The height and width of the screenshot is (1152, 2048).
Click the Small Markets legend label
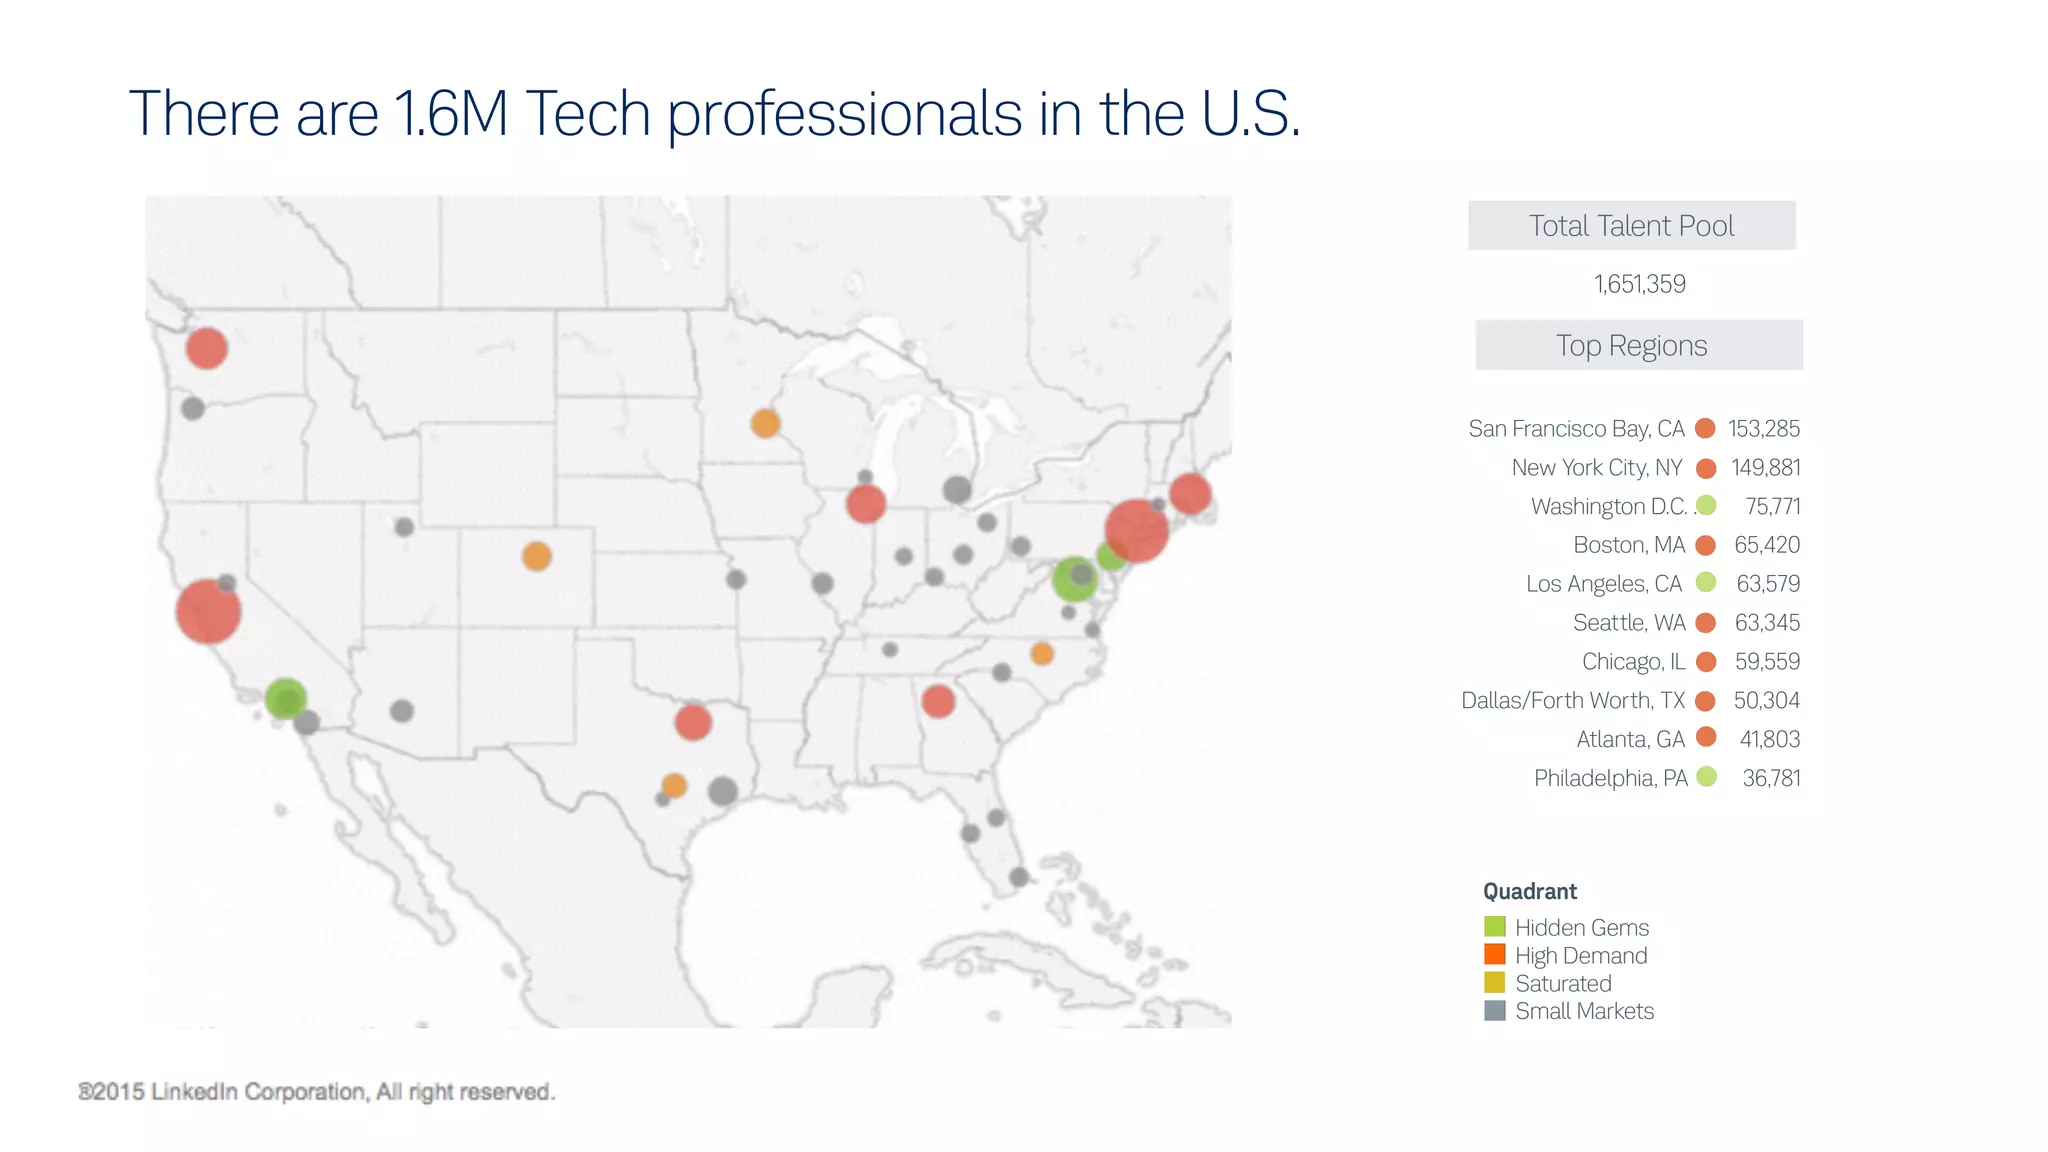tap(1585, 1011)
